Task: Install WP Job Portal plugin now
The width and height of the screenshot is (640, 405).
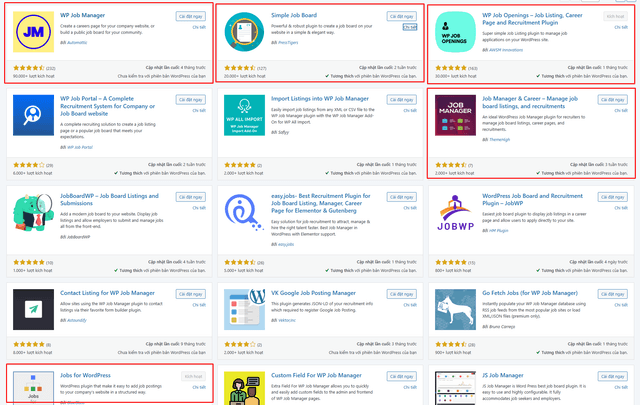Action: coord(191,100)
